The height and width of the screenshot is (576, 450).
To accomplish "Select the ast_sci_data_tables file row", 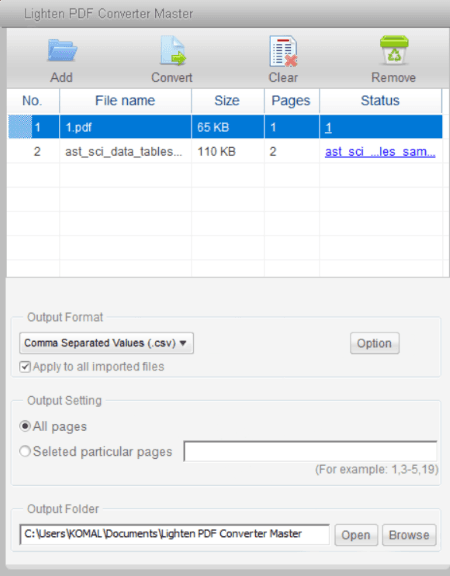I will (225, 151).
